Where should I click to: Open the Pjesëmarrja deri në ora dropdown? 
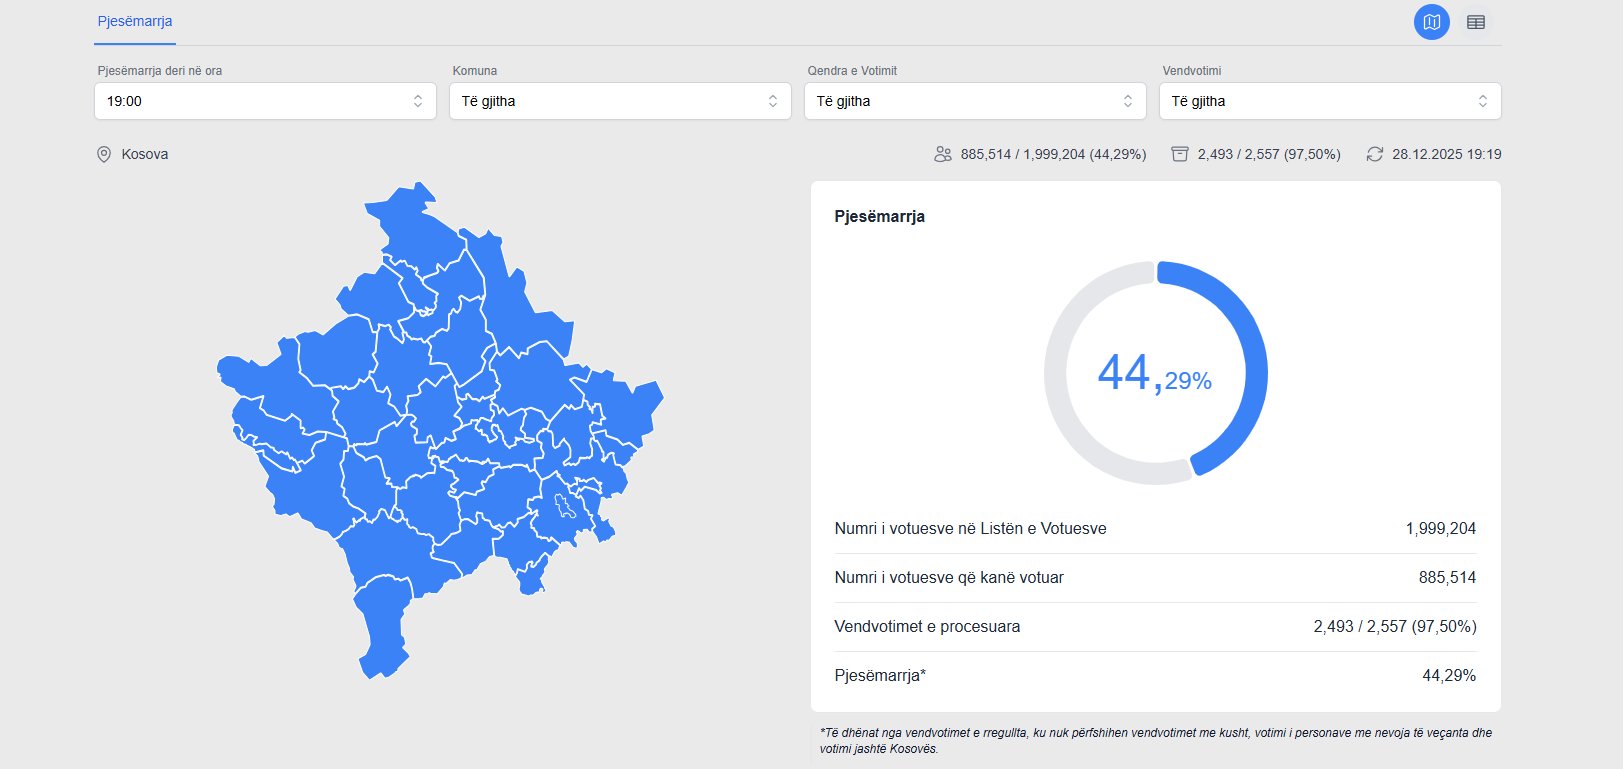[x=265, y=101]
